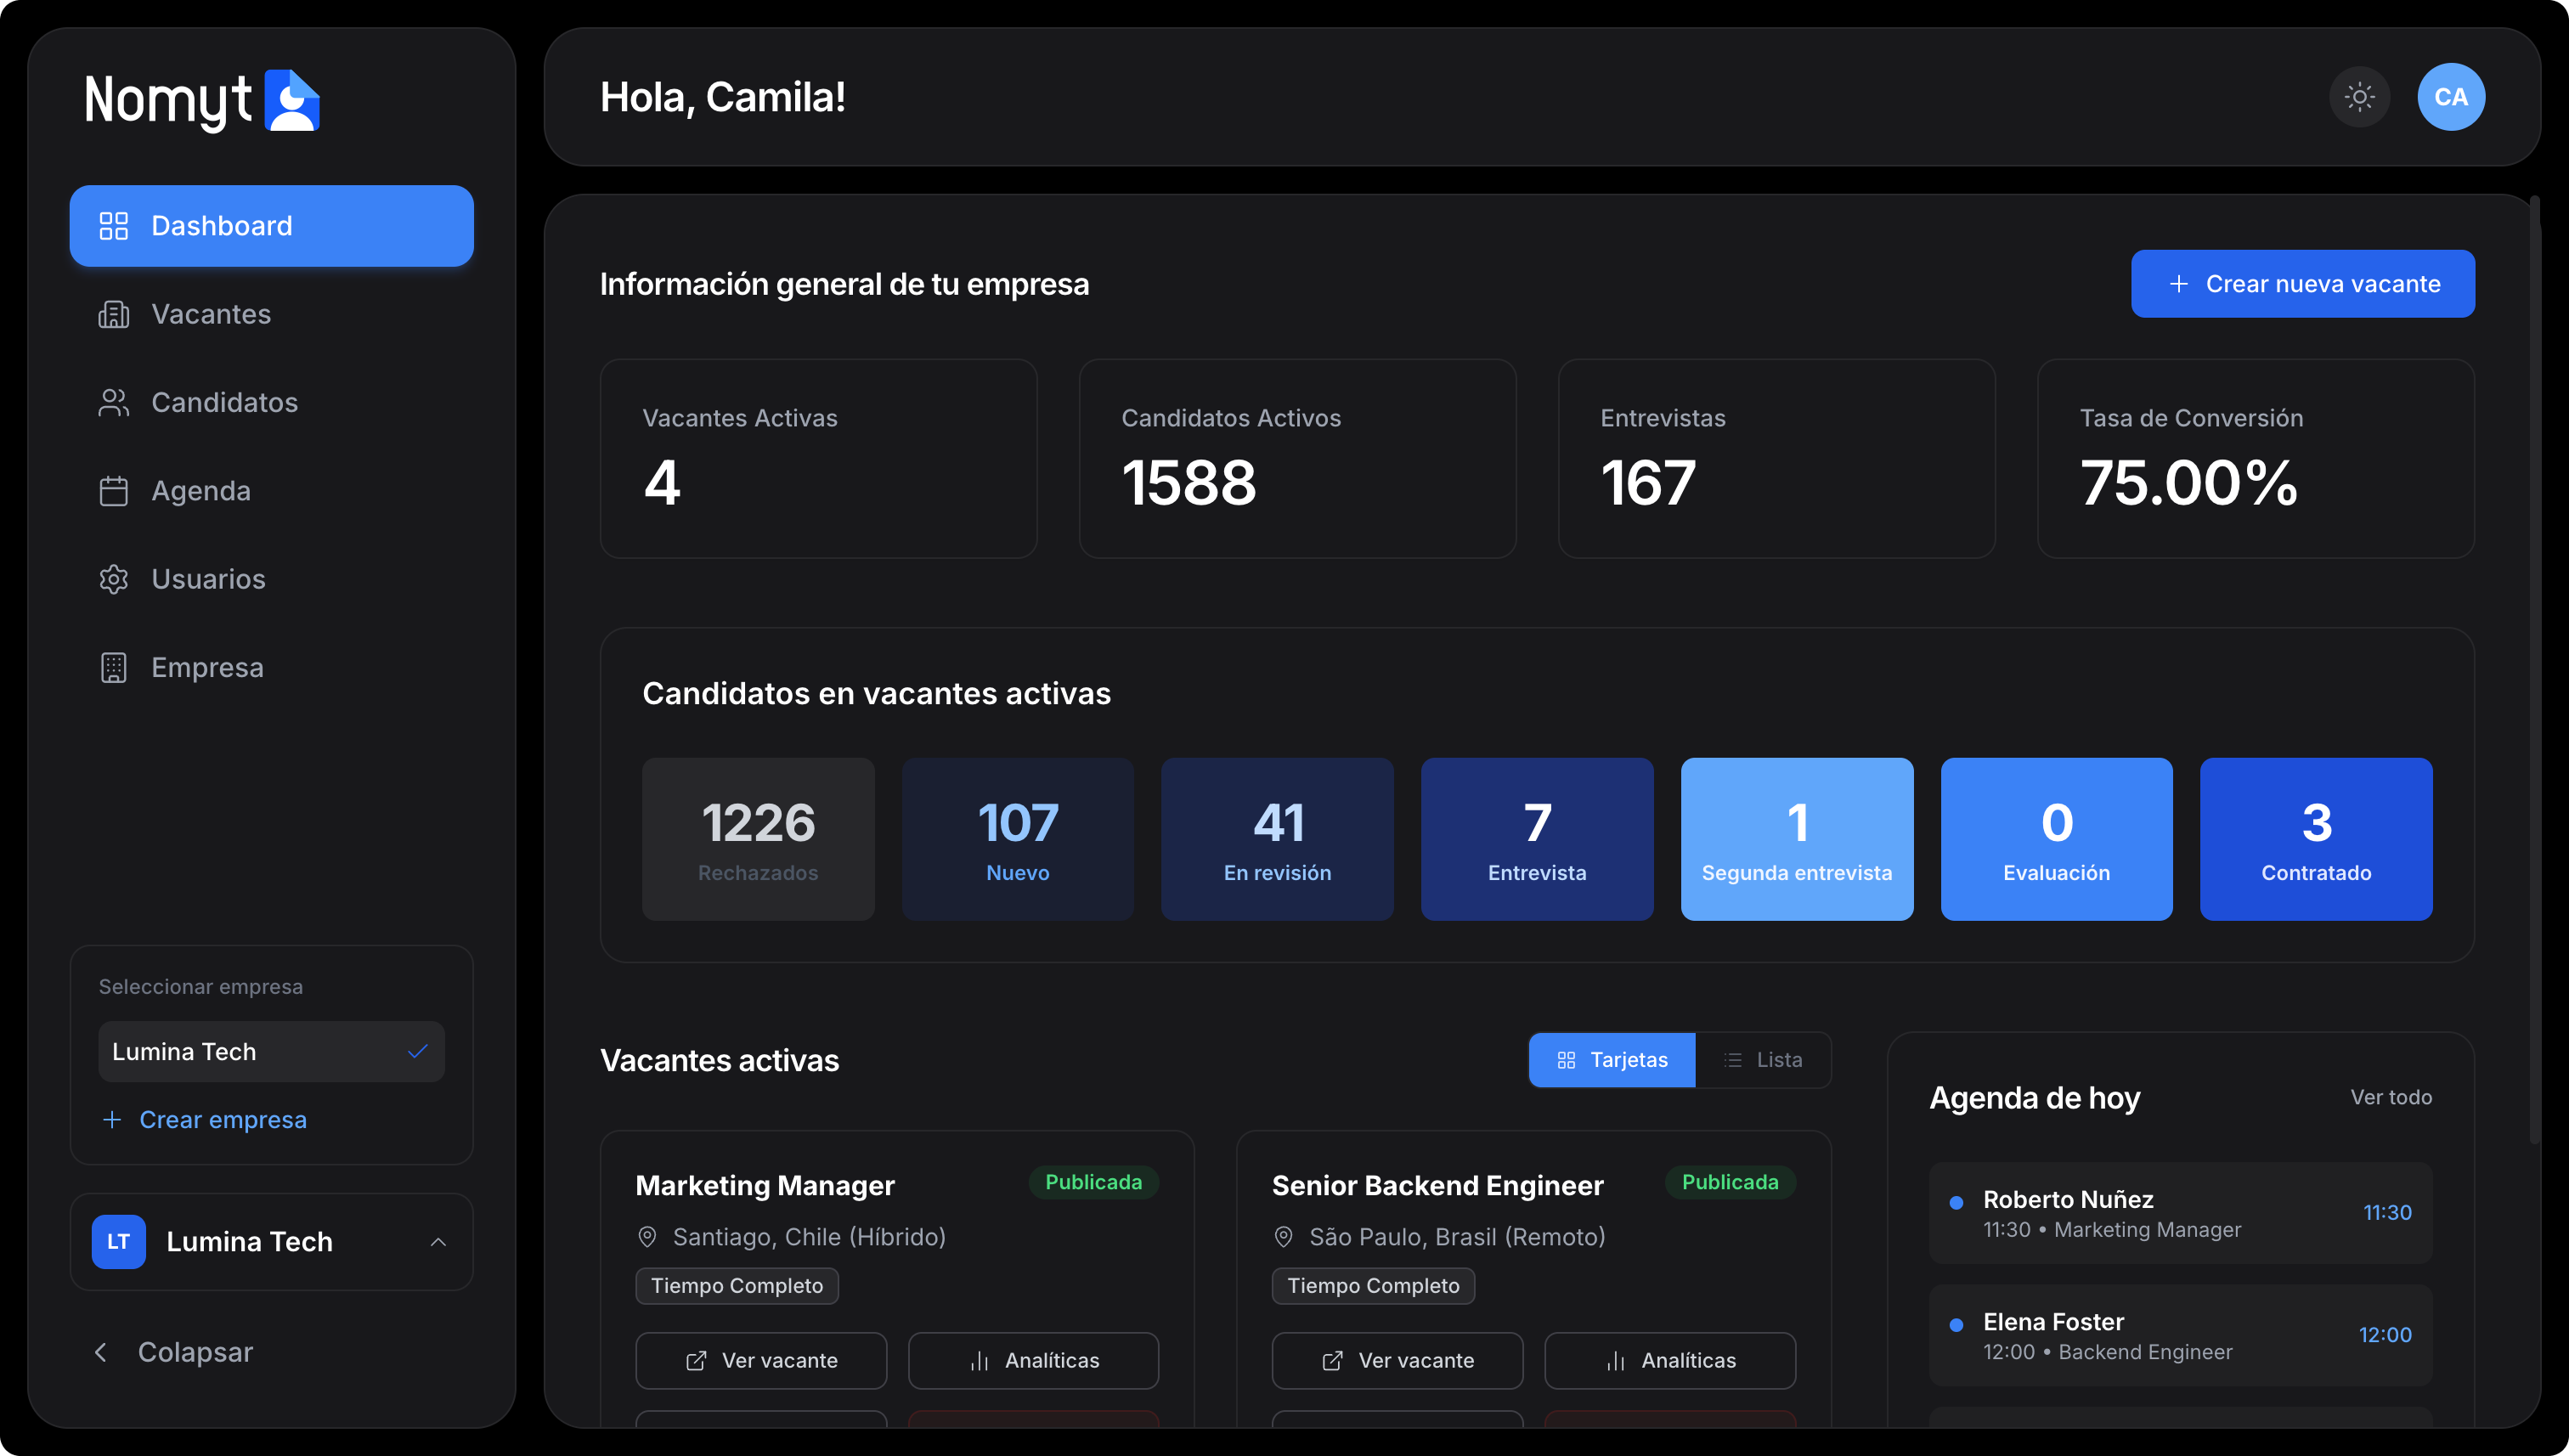
Task: Switch to the Tarjetas tab
Action: click(x=1611, y=1059)
